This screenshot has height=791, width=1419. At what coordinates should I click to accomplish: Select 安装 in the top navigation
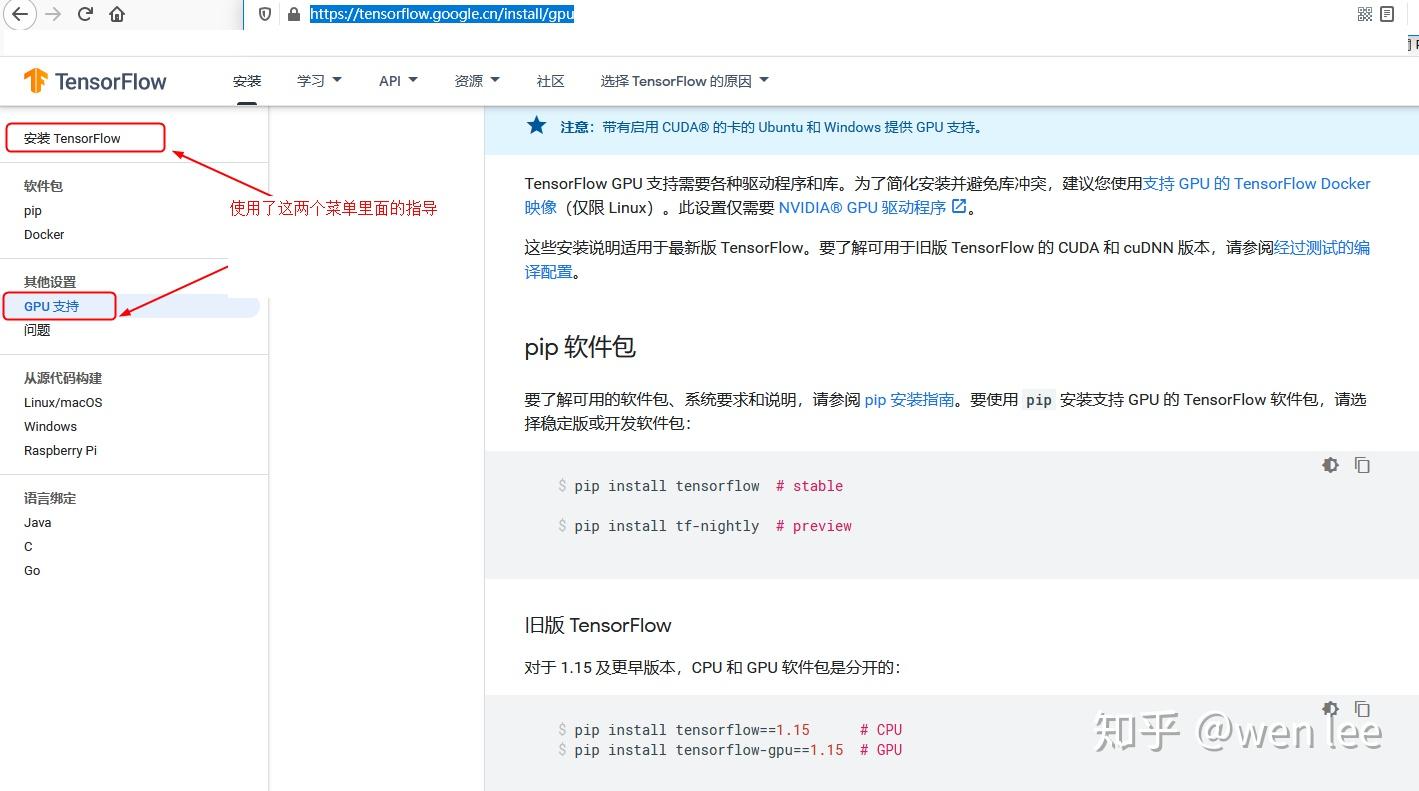(x=246, y=80)
